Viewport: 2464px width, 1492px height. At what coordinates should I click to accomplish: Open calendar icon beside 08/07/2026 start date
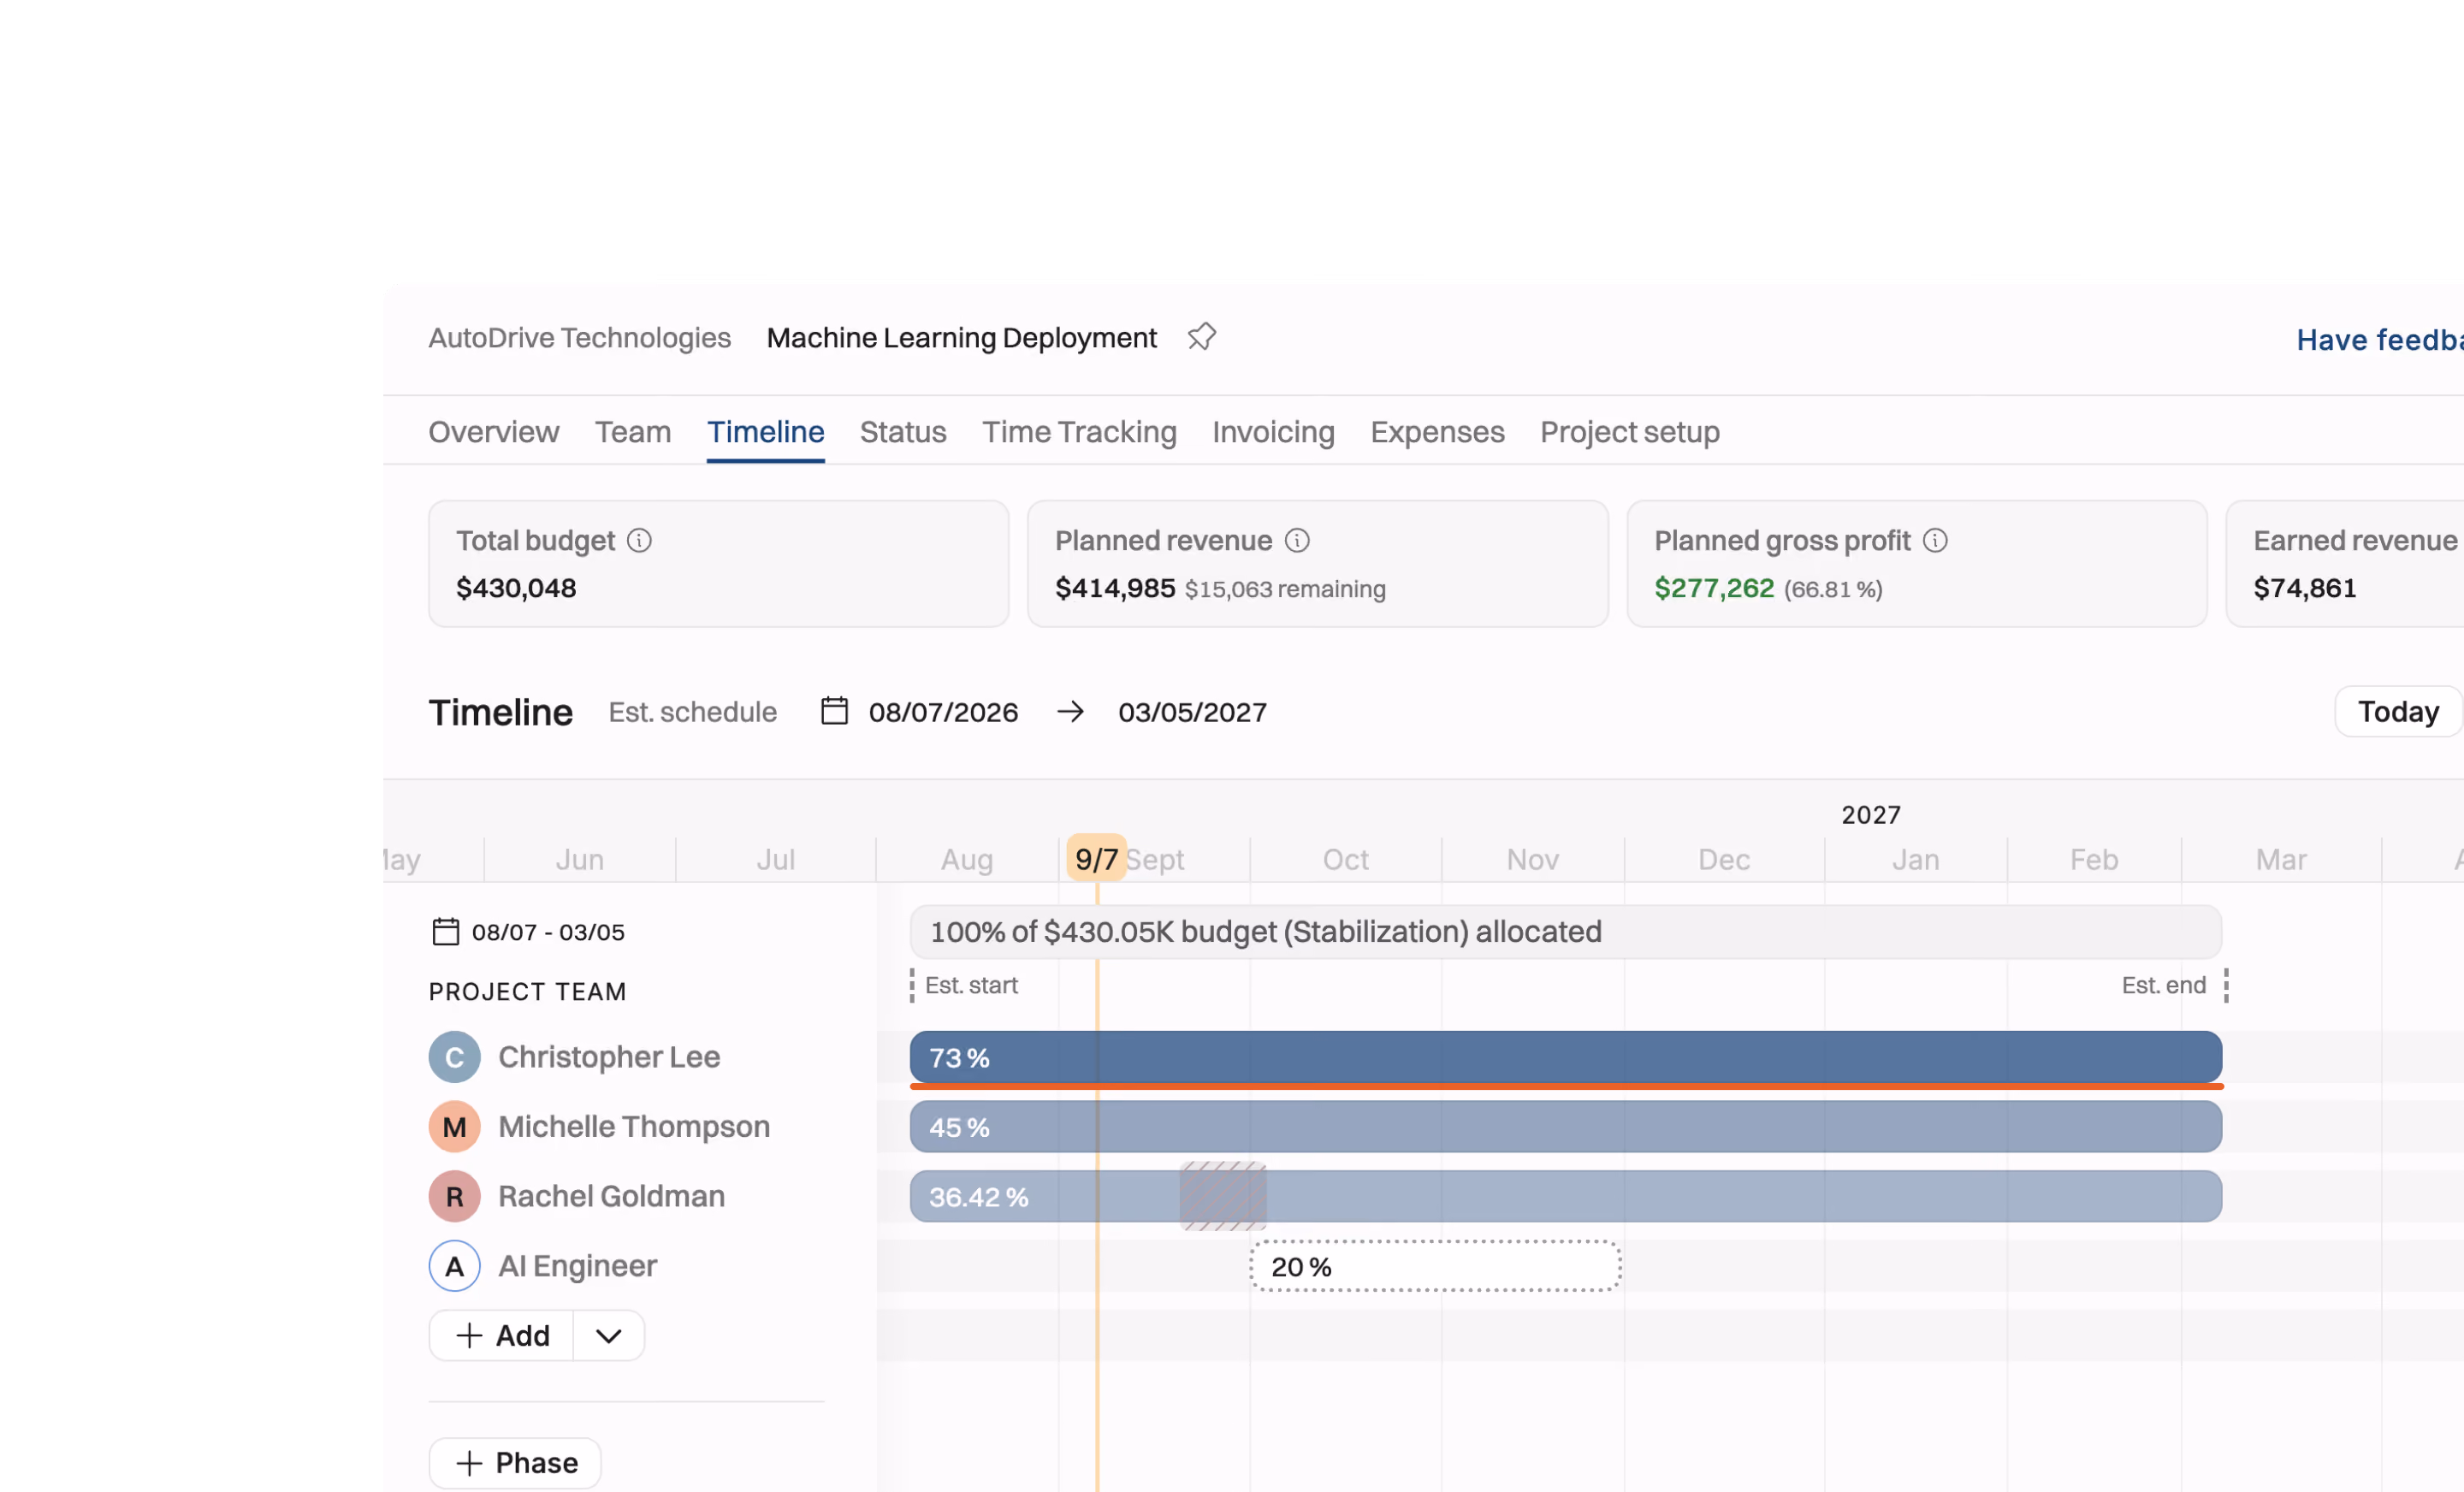click(834, 711)
